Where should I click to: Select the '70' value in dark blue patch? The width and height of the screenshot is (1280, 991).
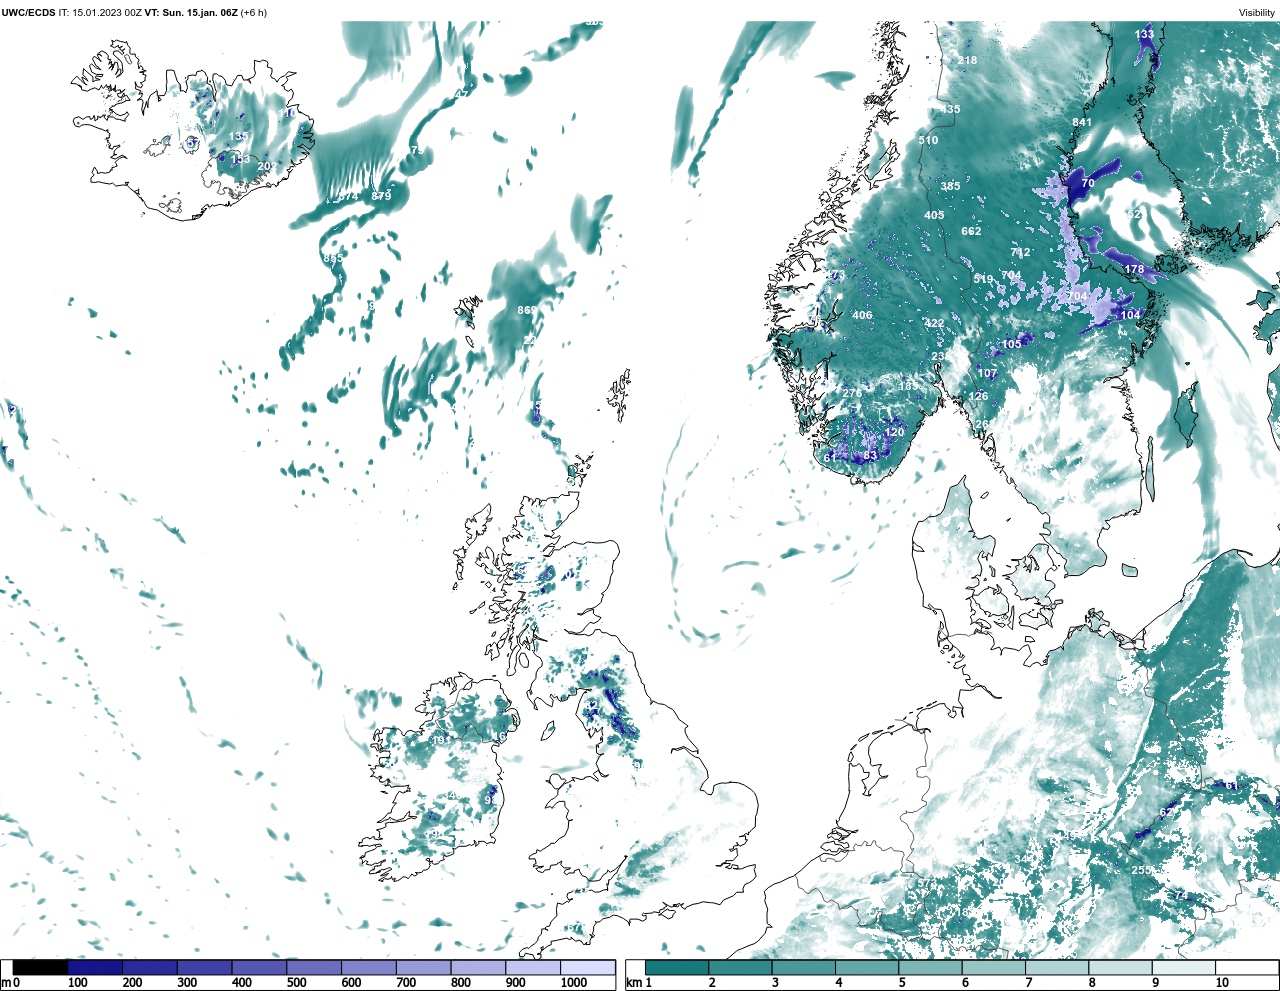pyautogui.click(x=1088, y=183)
